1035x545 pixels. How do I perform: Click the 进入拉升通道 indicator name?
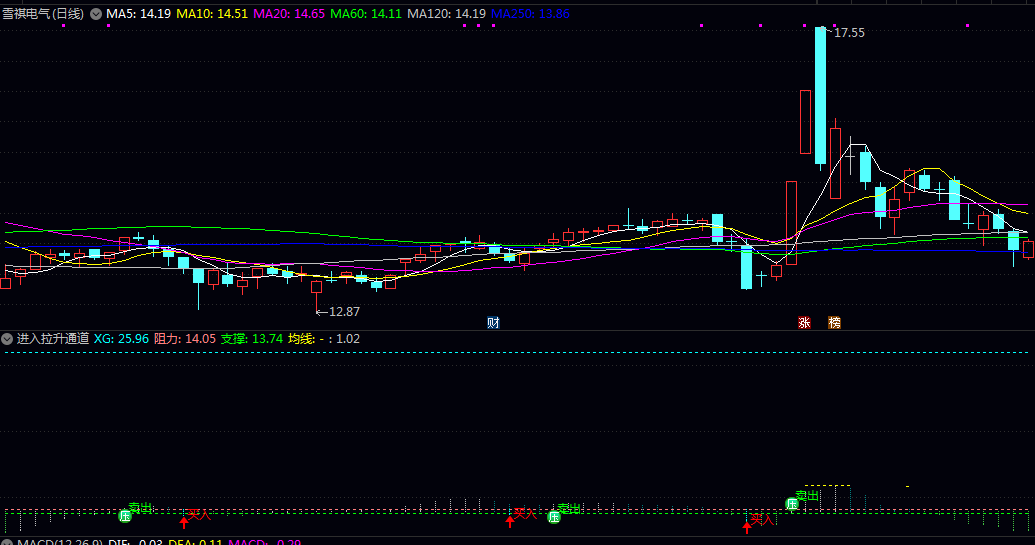point(53,339)
